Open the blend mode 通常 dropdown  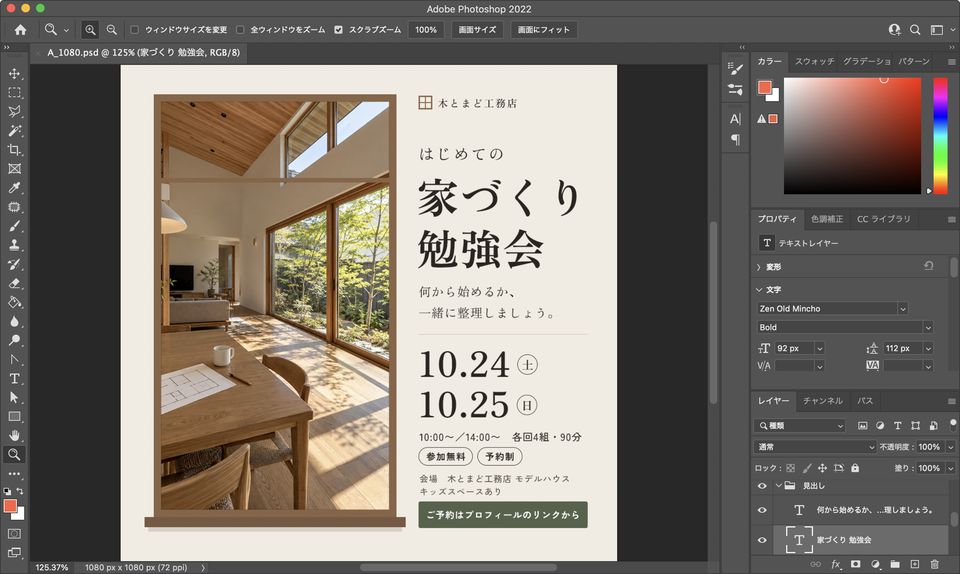pyautogui.click(x=815, y=447)
